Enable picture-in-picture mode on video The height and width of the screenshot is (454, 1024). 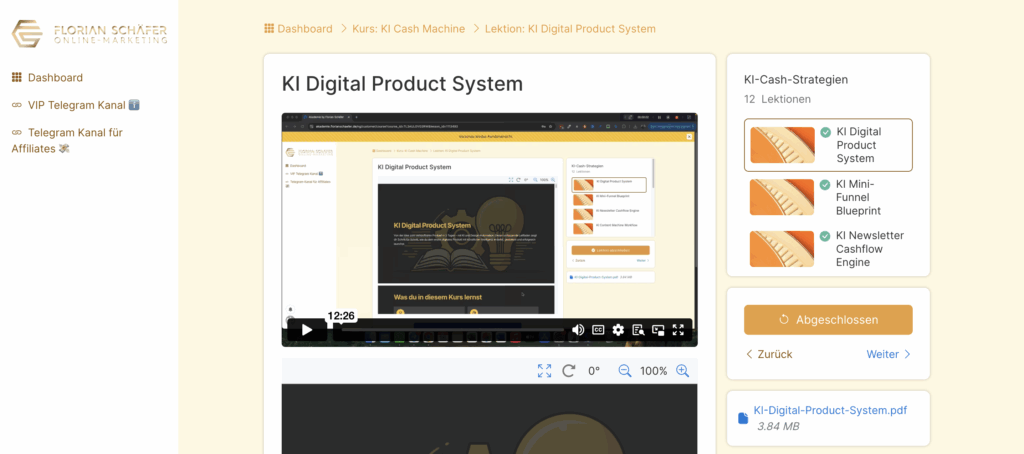coord(658,330)
